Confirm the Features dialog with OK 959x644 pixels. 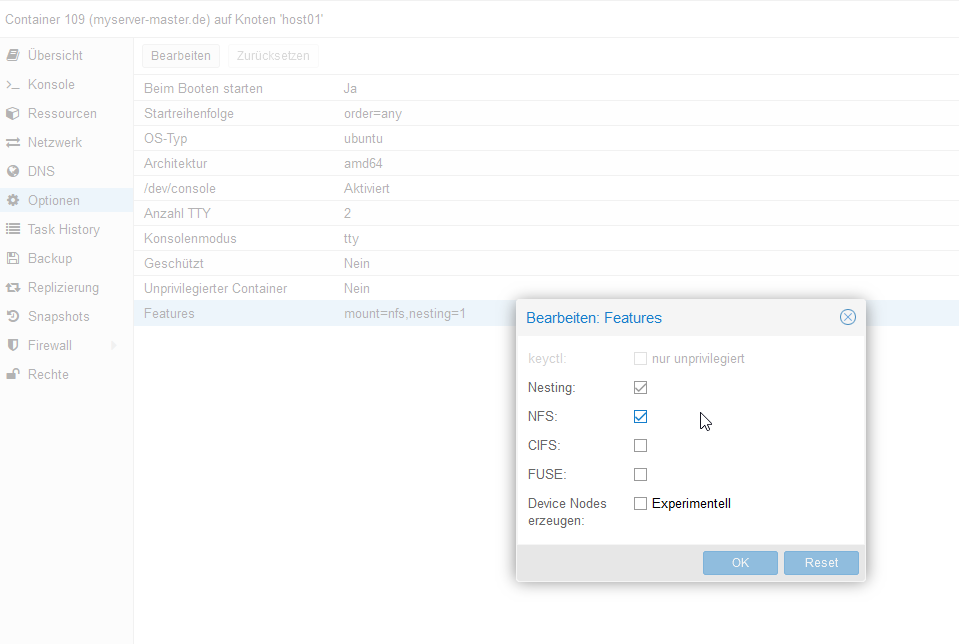(x=740, y=563)
